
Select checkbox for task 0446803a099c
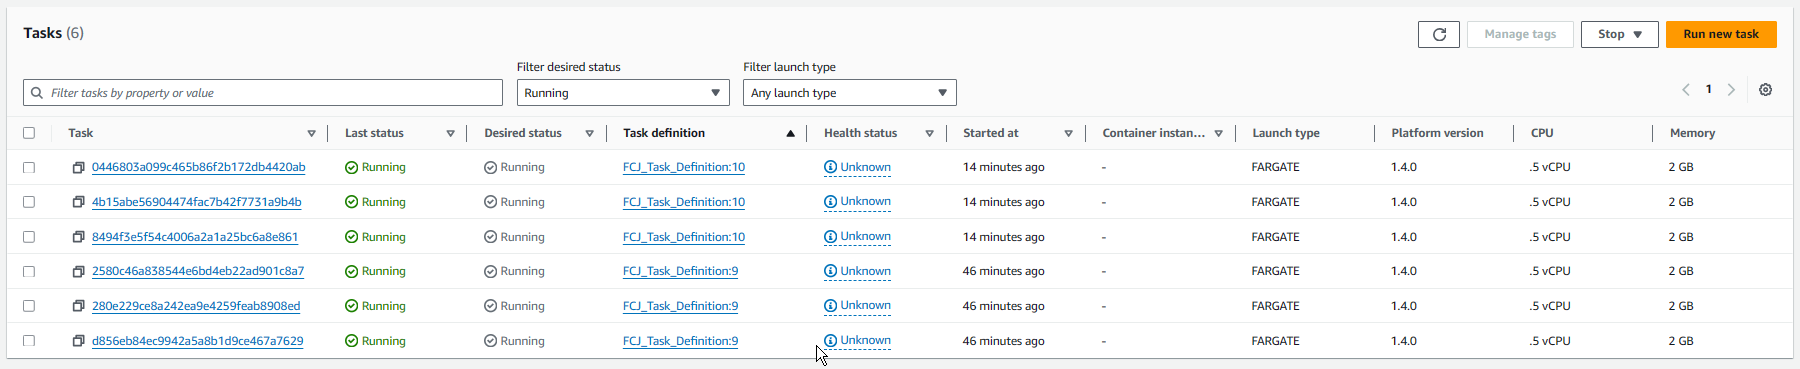coord(29,168)
